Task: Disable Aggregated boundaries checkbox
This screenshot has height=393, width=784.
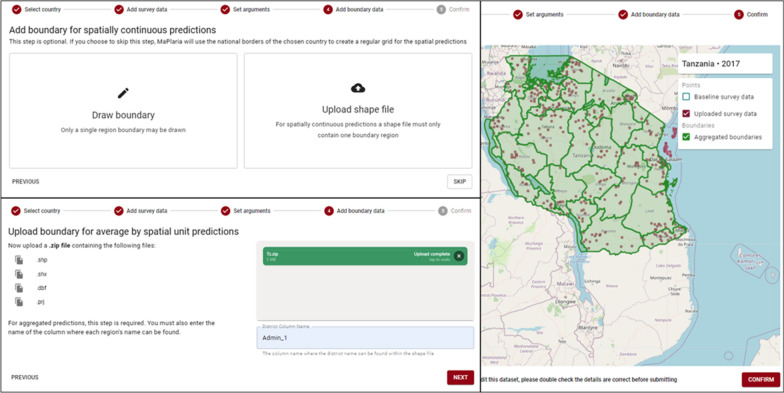Action: [x=686, y=136]
